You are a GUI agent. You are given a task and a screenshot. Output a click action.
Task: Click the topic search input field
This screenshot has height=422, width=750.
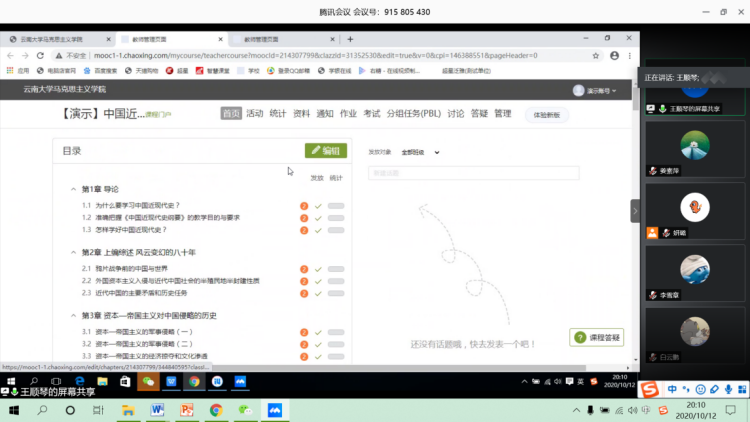click(473, 173)
